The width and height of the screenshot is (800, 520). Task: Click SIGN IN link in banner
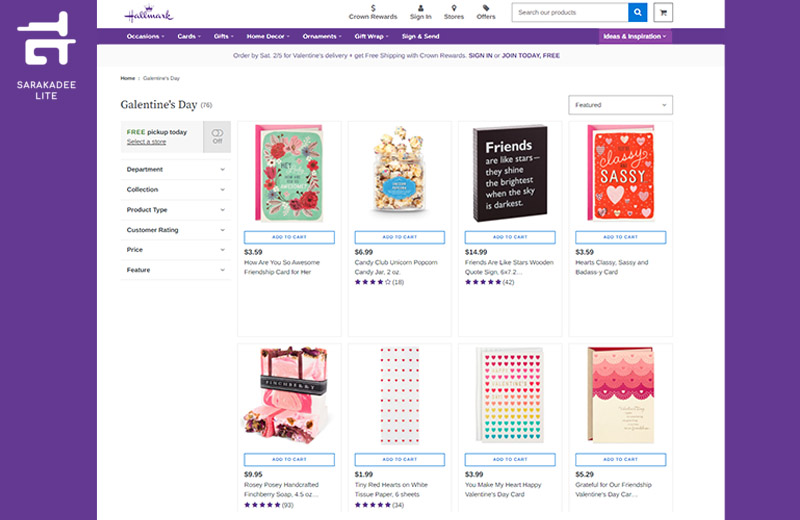click(x=480, y=56)
